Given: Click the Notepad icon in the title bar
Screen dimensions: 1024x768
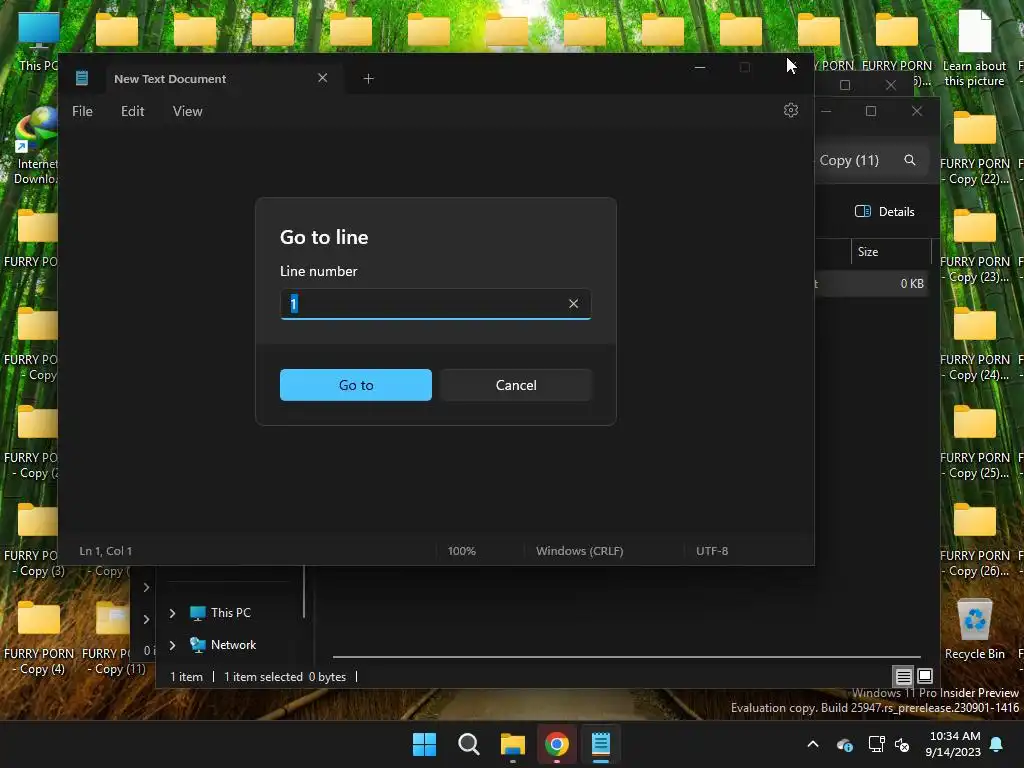Looking at the screenshot, I should click(82, 78).
